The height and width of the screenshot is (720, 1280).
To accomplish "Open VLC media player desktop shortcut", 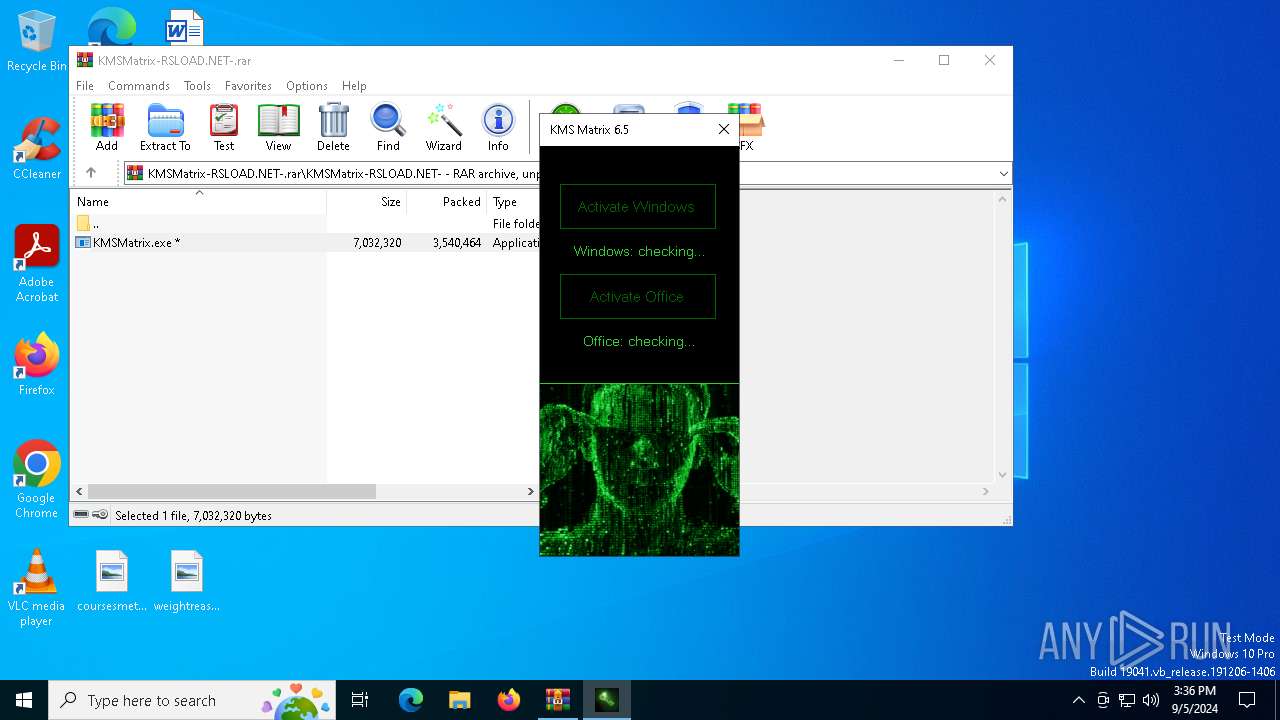I will click(x=36, y=588).
